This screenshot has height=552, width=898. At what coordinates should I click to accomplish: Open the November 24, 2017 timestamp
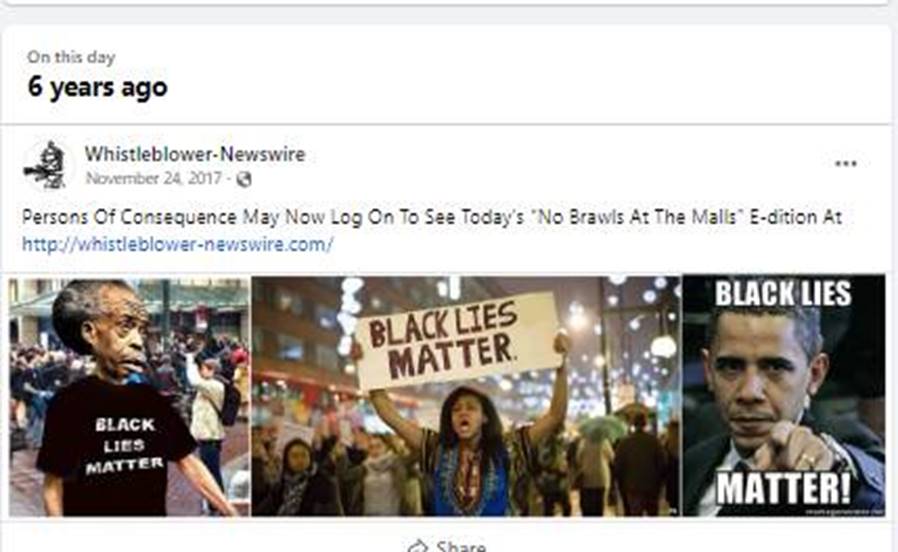pos(153,179)
